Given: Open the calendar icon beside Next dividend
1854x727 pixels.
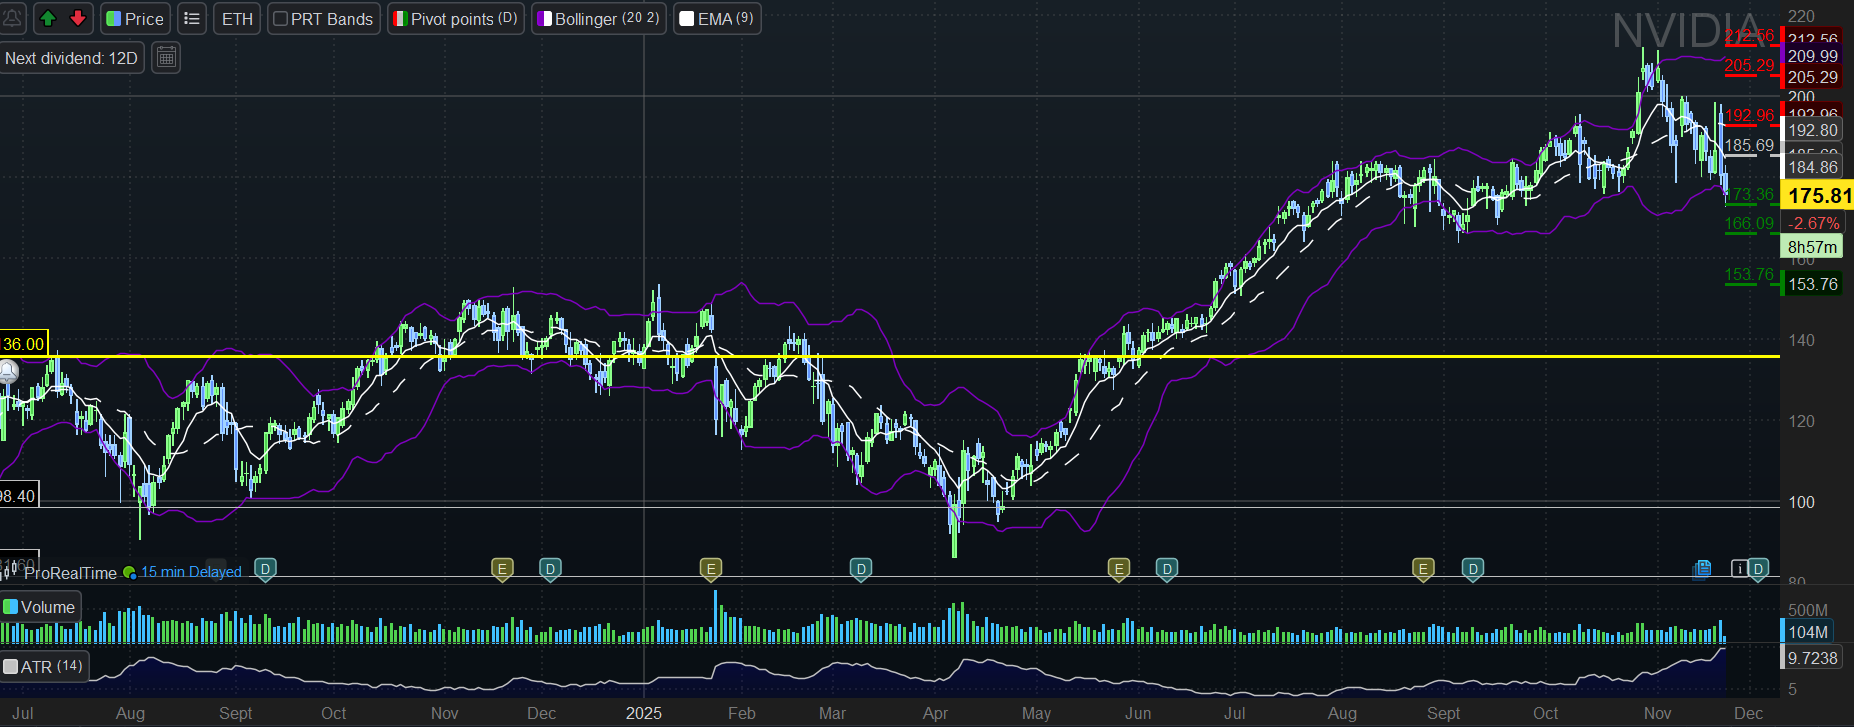Looking at the screenshot, I should point(167,58).
